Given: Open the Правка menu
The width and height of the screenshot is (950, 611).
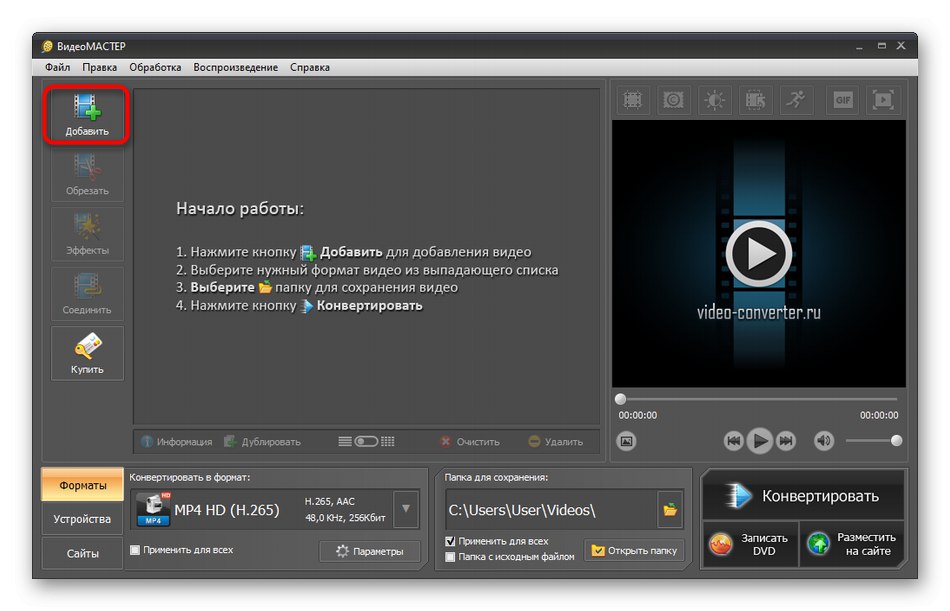Looking at the screenshot, I should tap(99, 67).
